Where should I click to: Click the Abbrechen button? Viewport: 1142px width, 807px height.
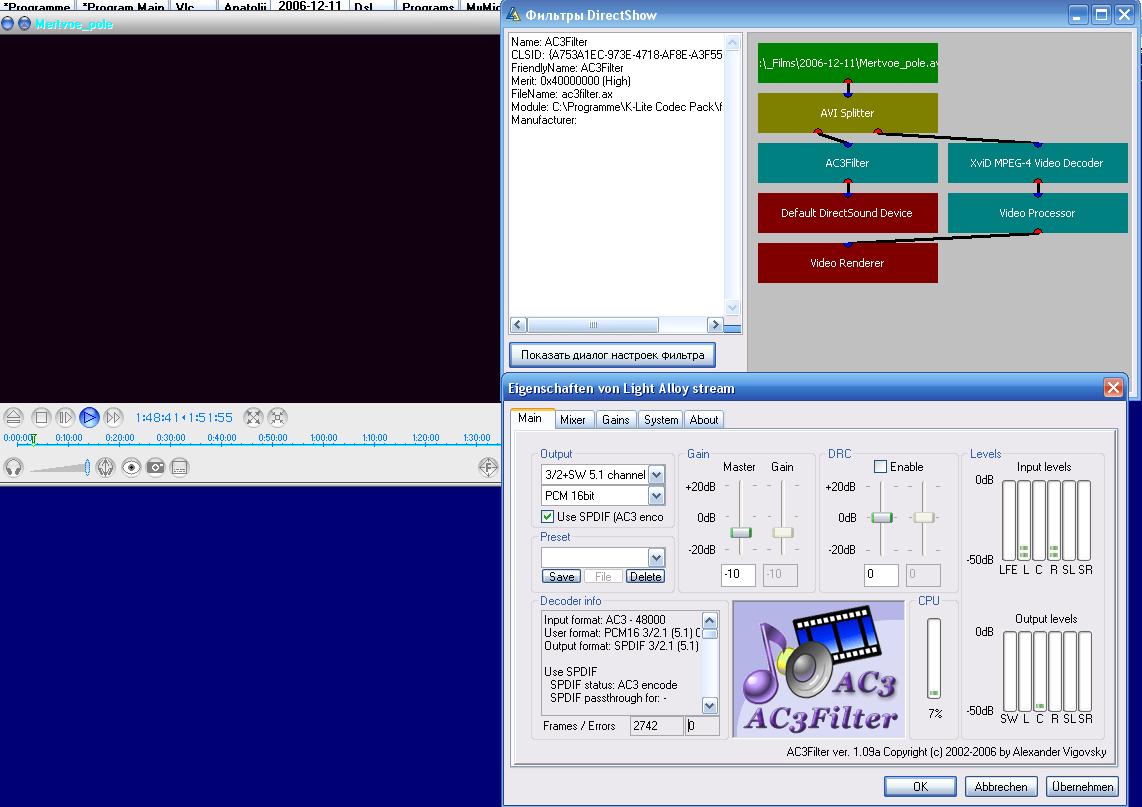(x=1001, y=787)
